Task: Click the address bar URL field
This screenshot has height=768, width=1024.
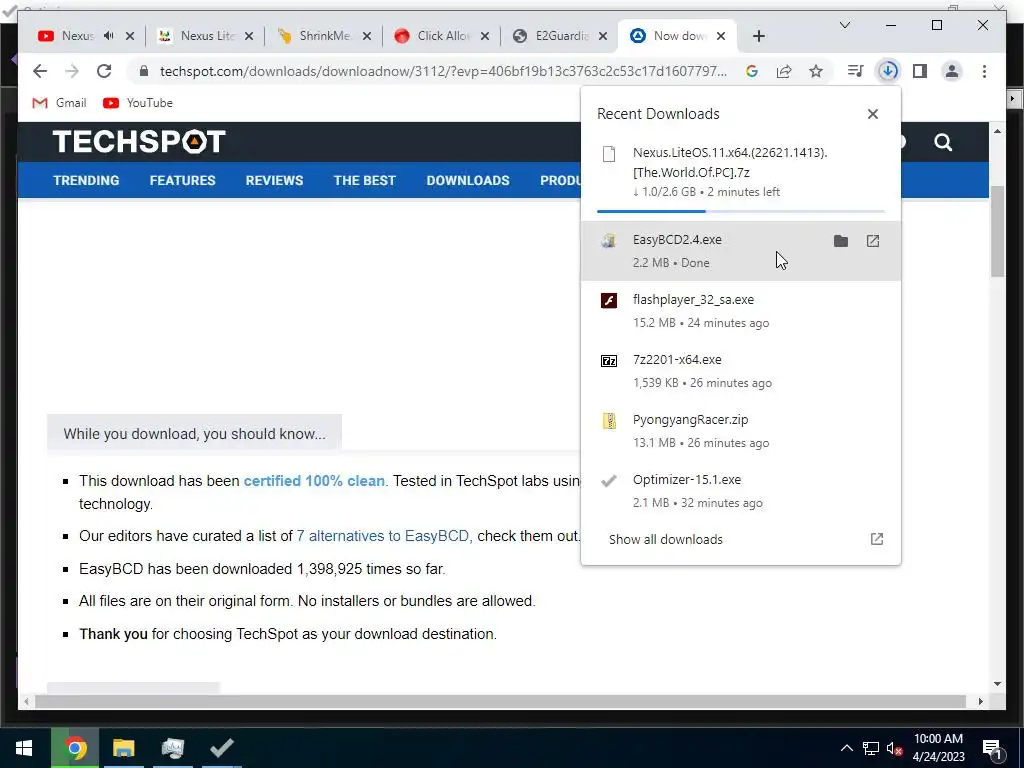Action: click(443, 71)
